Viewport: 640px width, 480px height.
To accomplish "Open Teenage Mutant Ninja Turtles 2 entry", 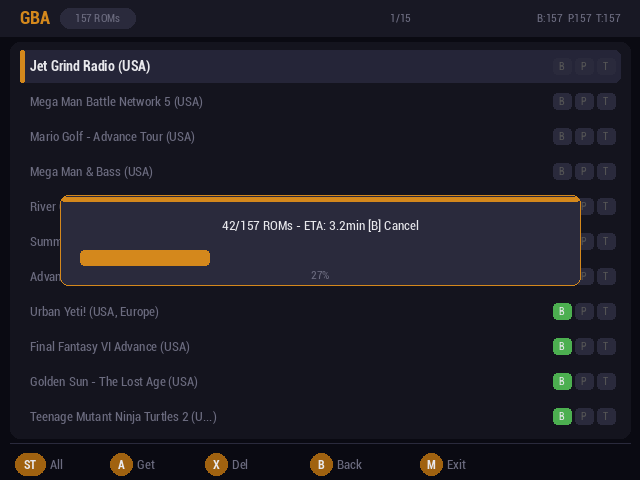I will [123, 416].
